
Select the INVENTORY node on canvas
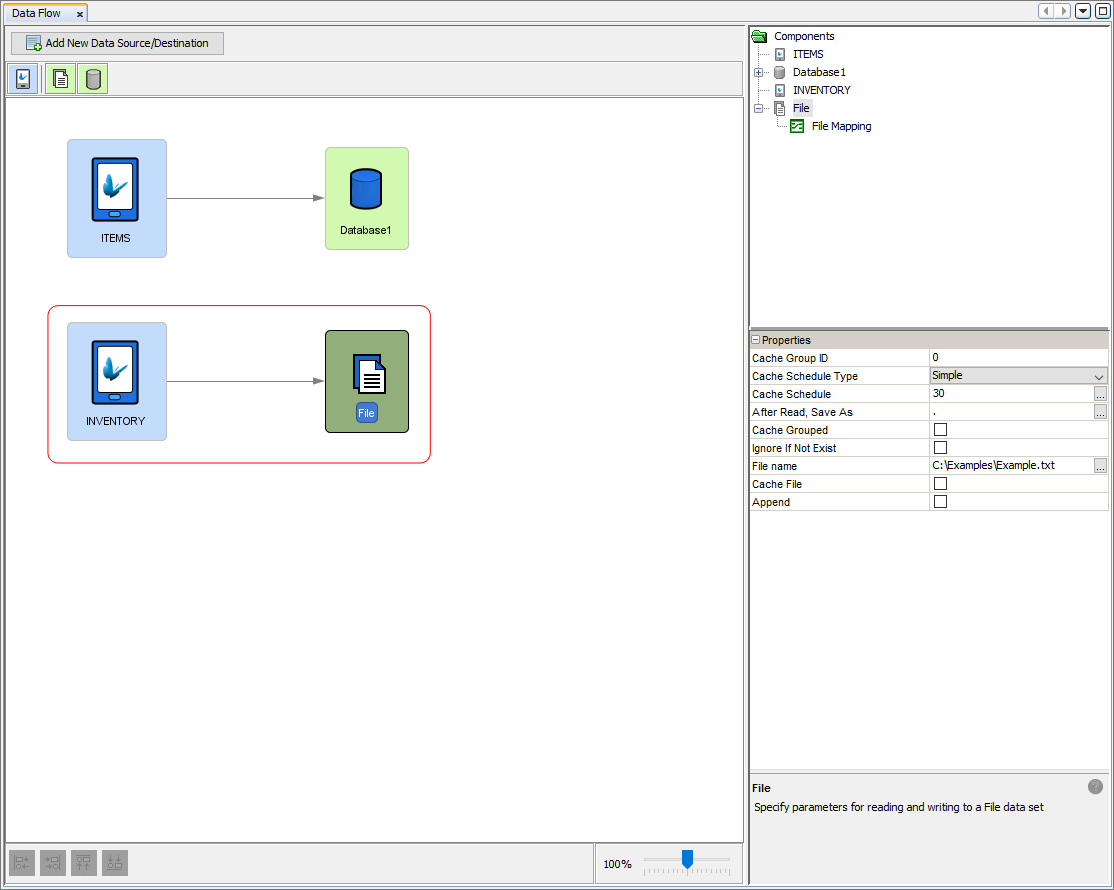[116, 381]
